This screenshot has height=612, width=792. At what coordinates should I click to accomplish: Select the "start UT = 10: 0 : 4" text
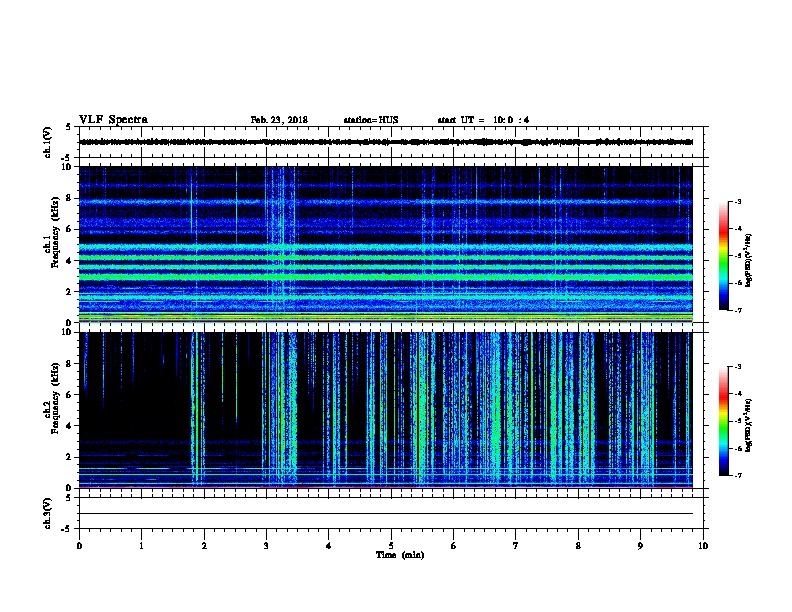(483, 120)
